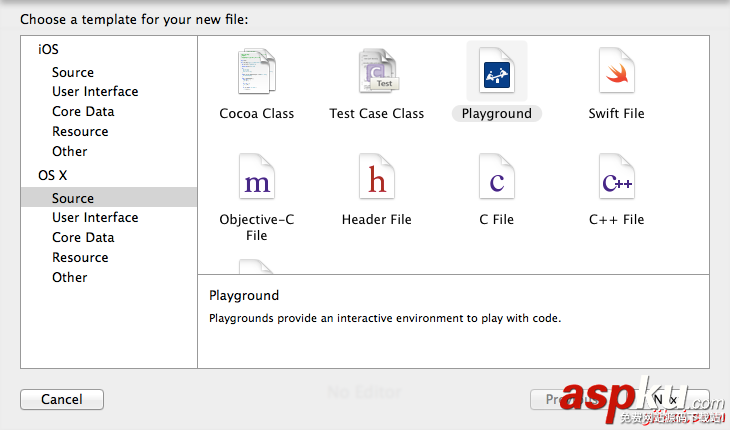The image size is (730, 430).
Task: Click the iOS category header
Action: pyautogui.click(x=48, y=49)
